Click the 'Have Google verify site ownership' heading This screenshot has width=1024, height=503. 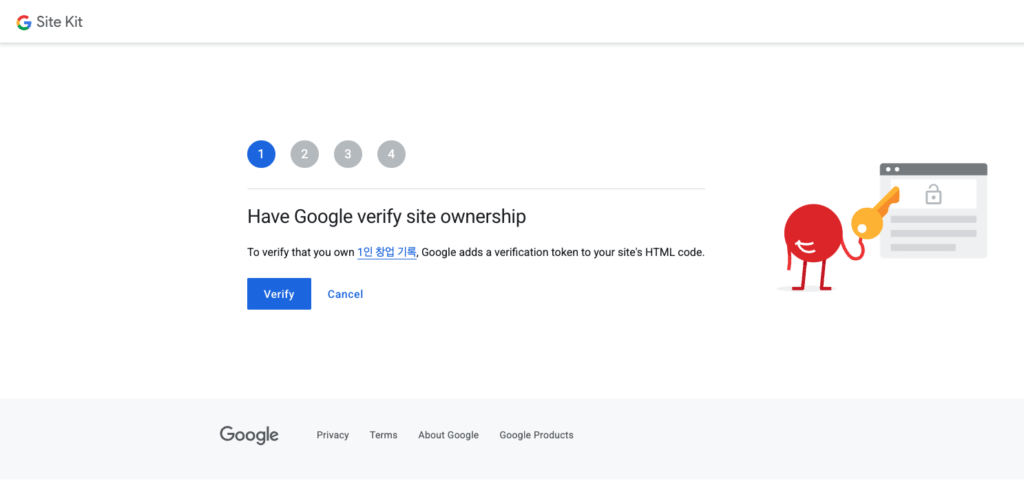pyautogui.click(x=386, y=216)
